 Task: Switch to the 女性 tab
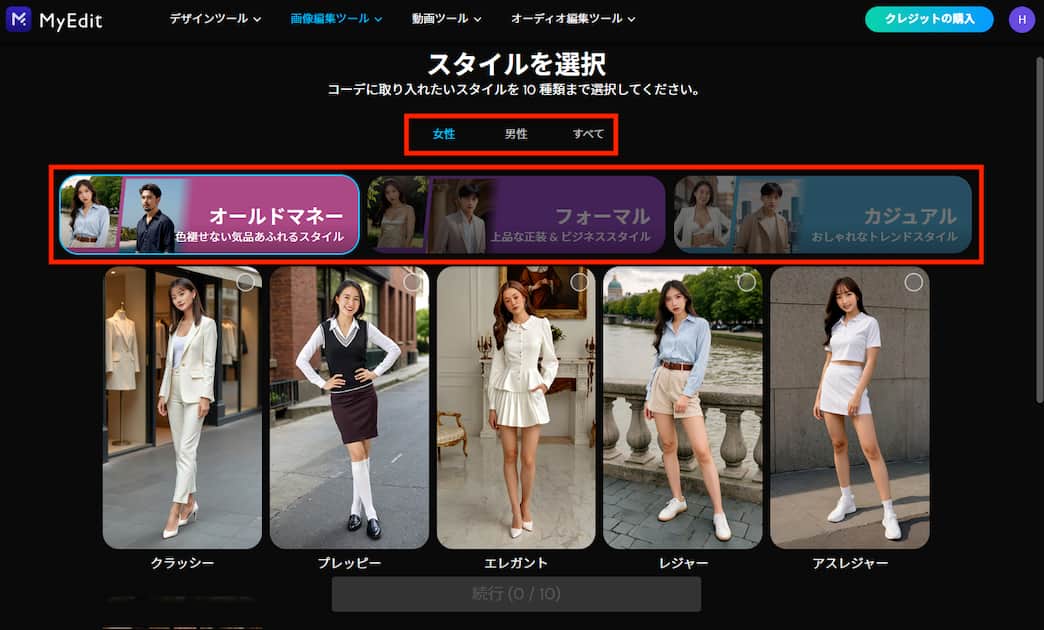coord(443,134)
